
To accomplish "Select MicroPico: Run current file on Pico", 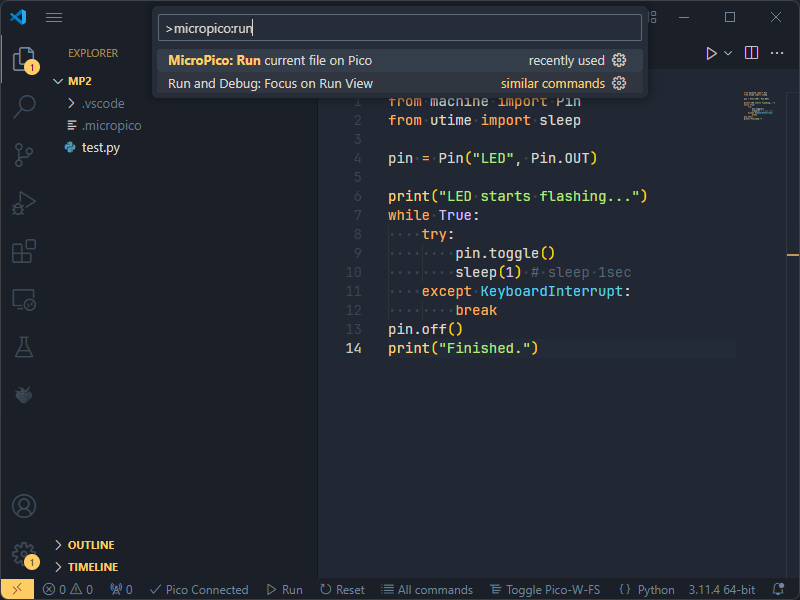I will click(270, 60).
